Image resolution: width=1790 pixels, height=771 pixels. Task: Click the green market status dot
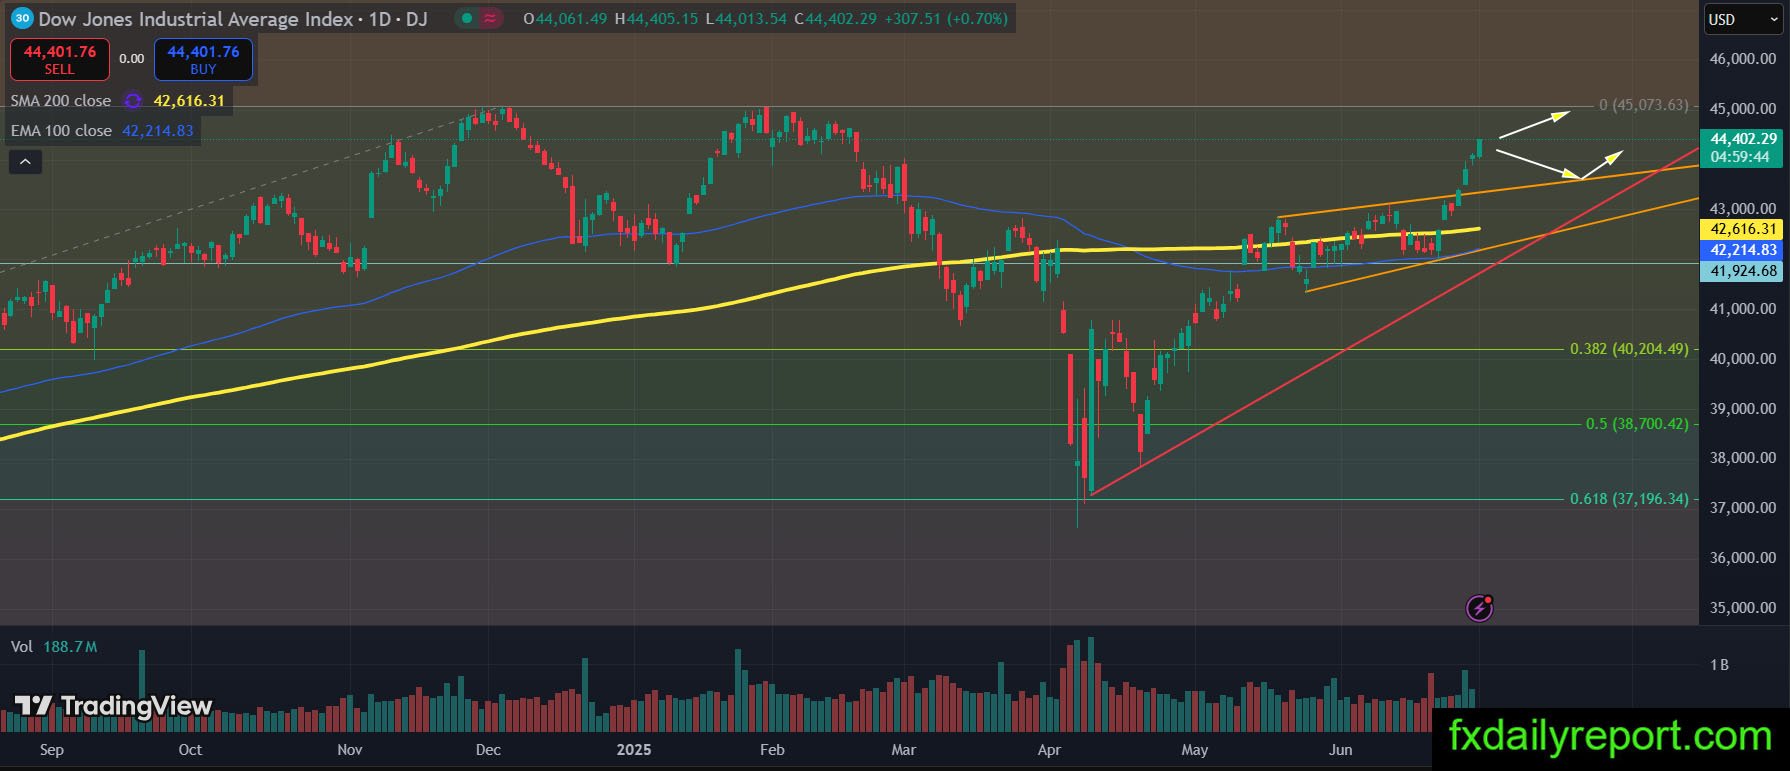467,18
